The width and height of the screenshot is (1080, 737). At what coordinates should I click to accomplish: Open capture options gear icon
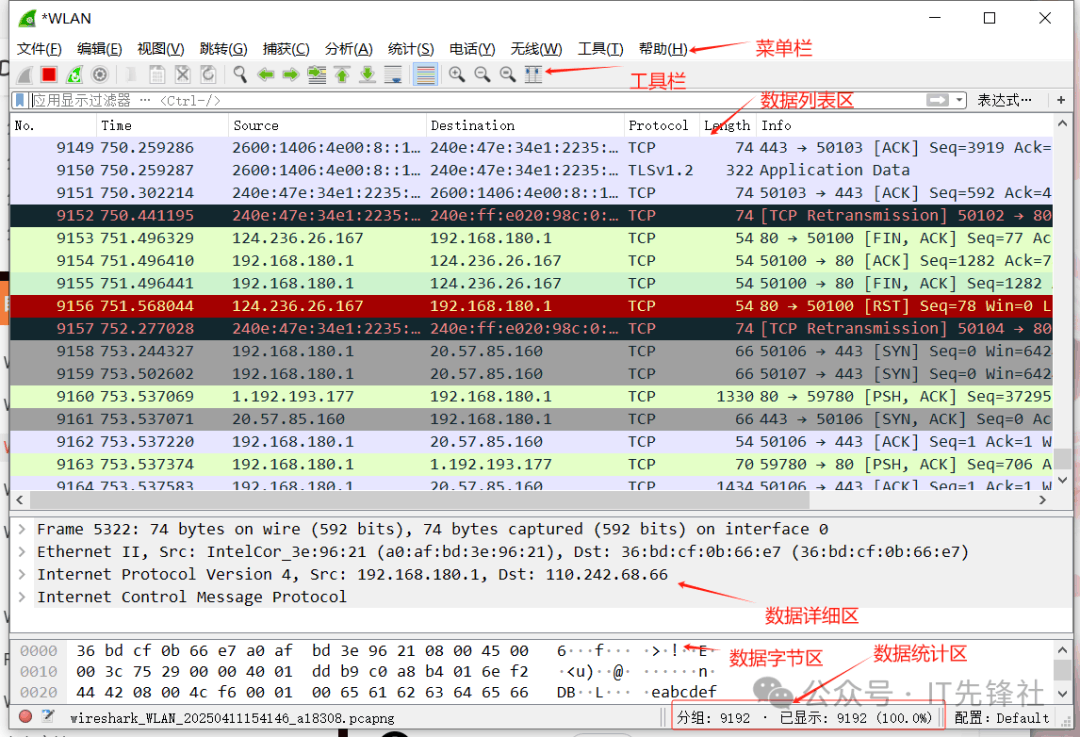[100, 75]
